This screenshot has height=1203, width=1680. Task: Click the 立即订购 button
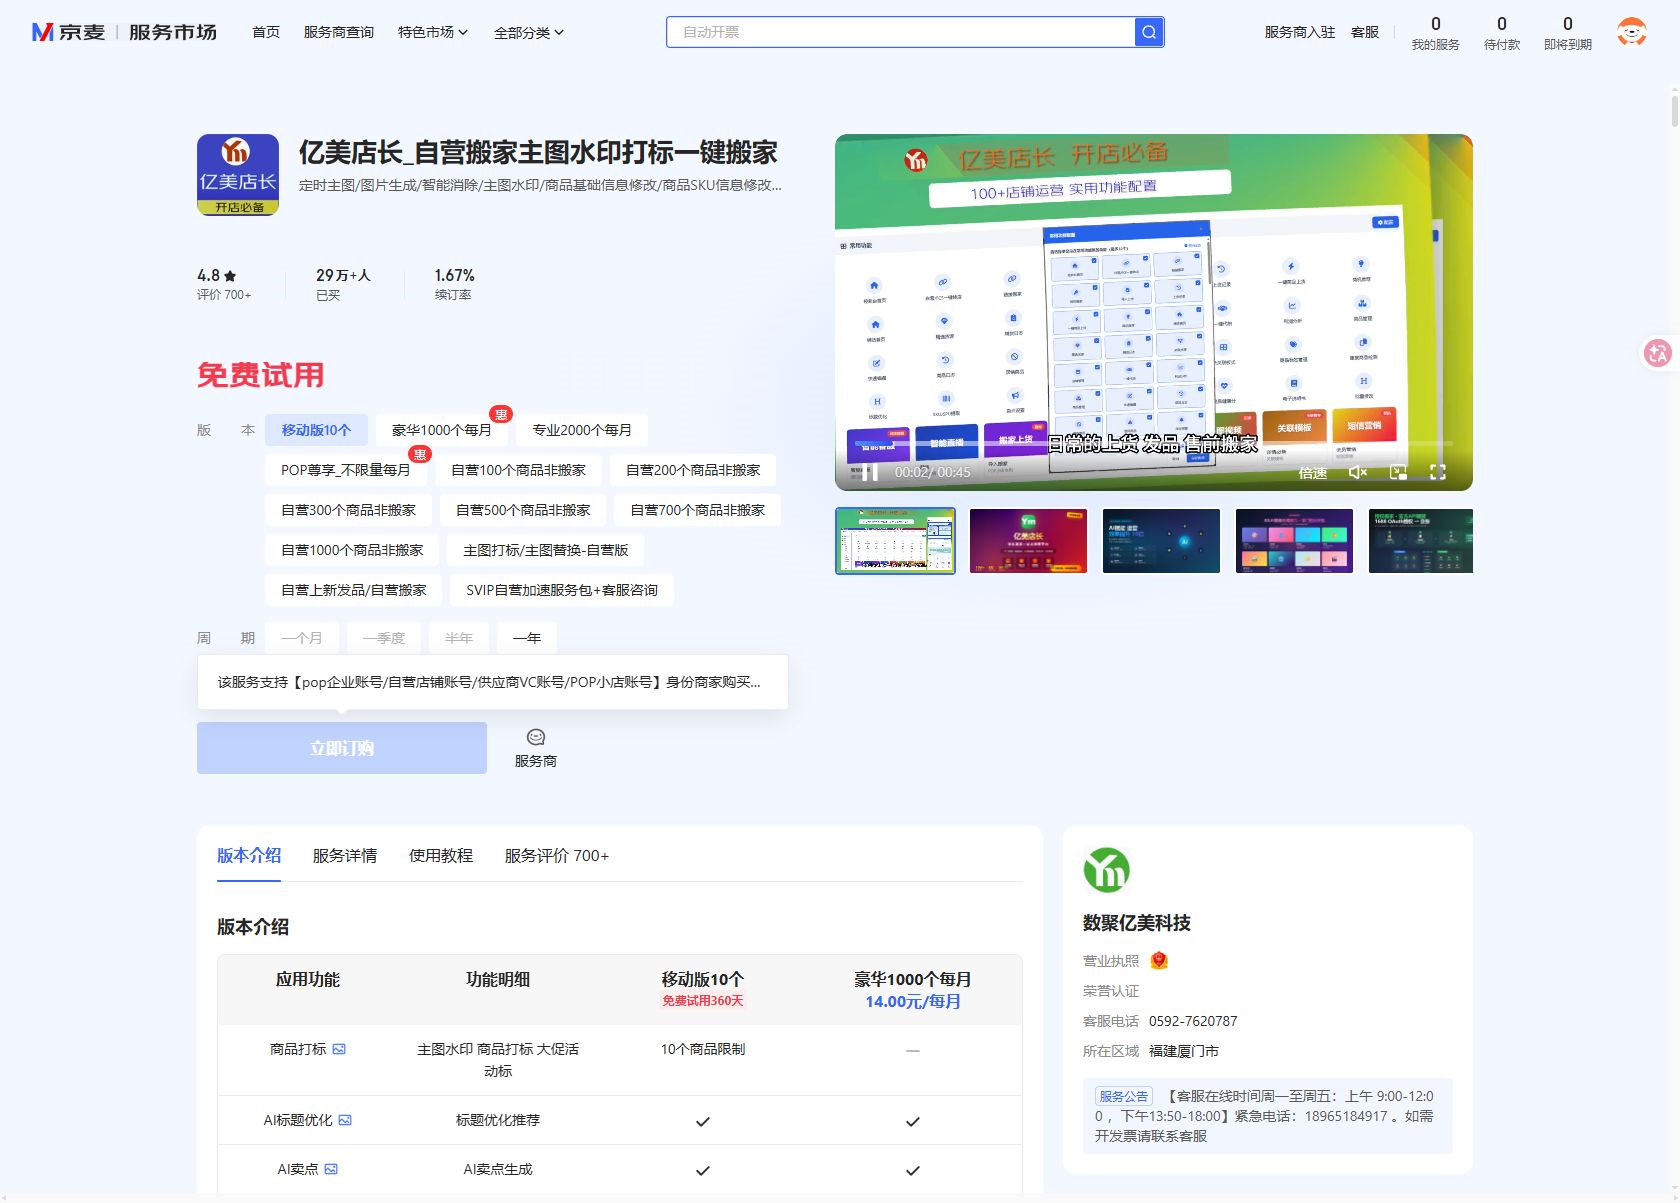pyautogui.click(x=342, y=748)
